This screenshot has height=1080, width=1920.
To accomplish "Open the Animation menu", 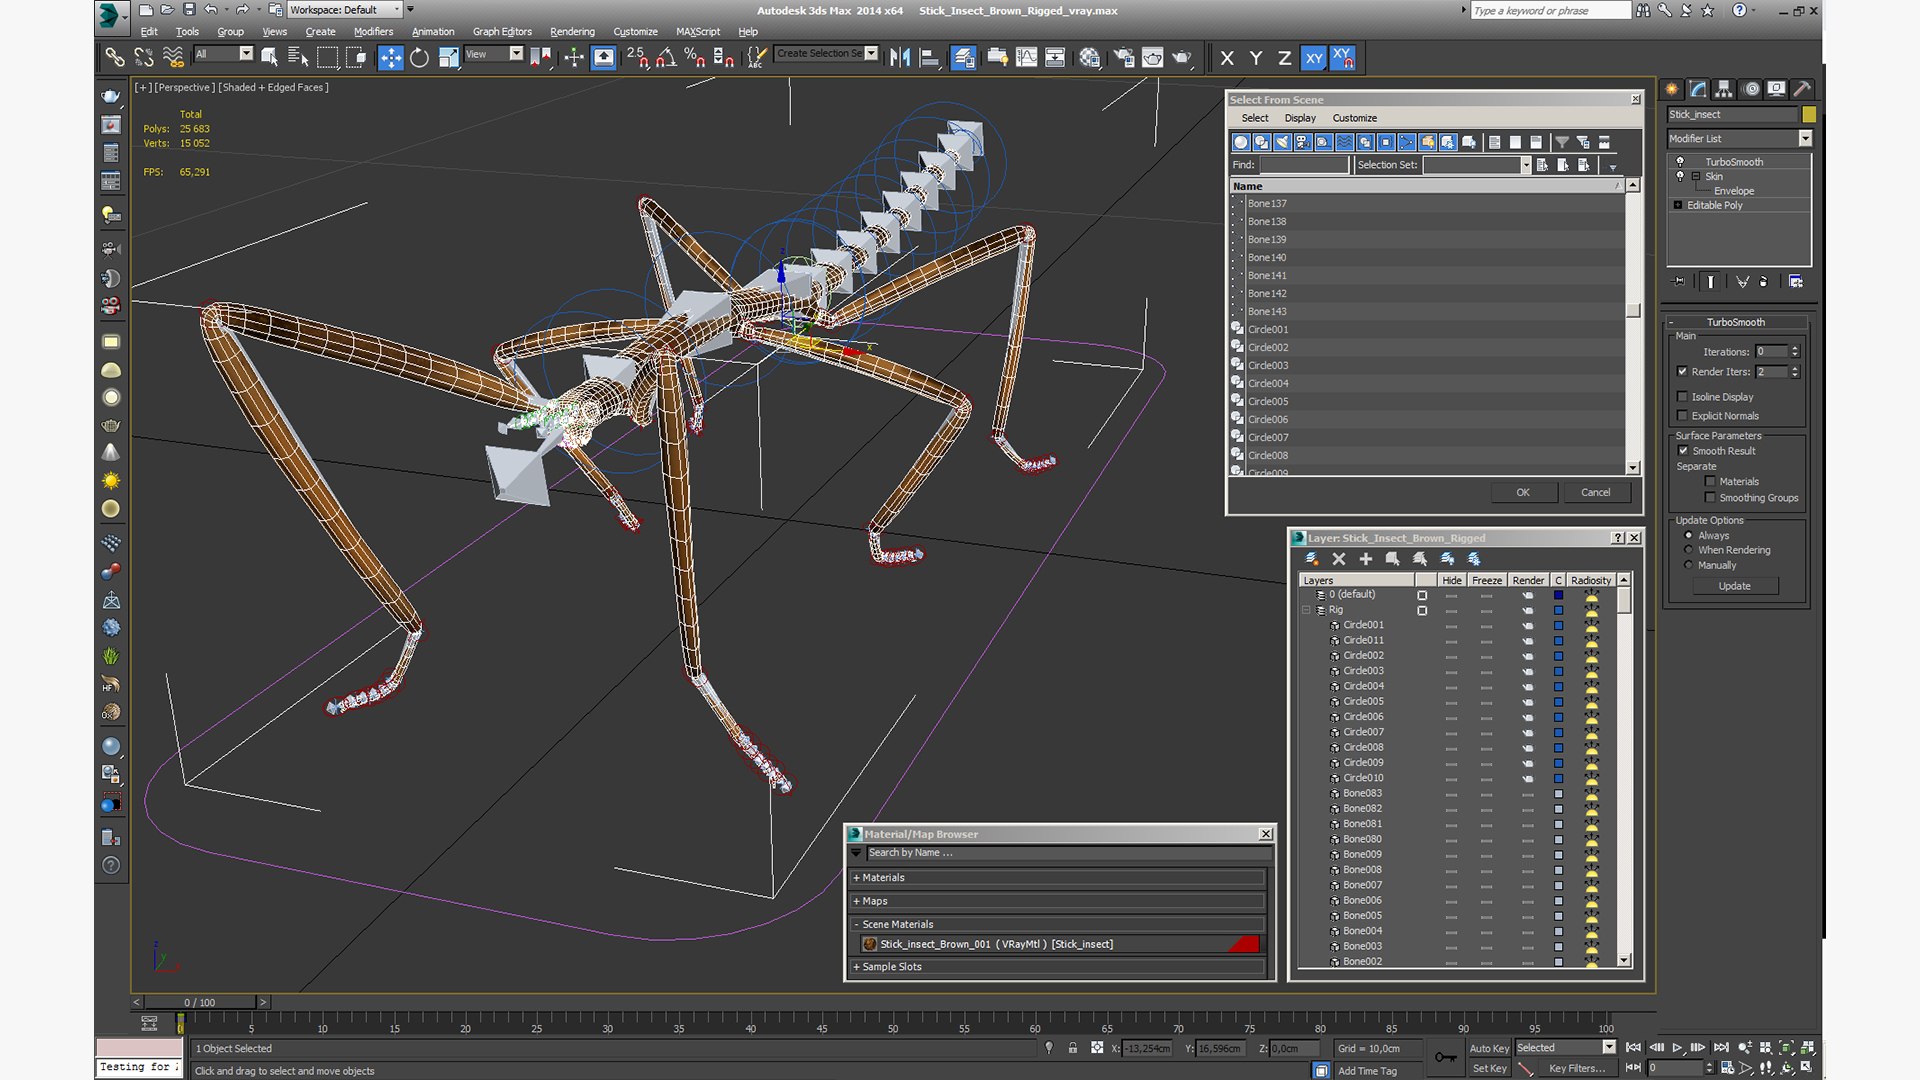I will [x=433, y=32].
